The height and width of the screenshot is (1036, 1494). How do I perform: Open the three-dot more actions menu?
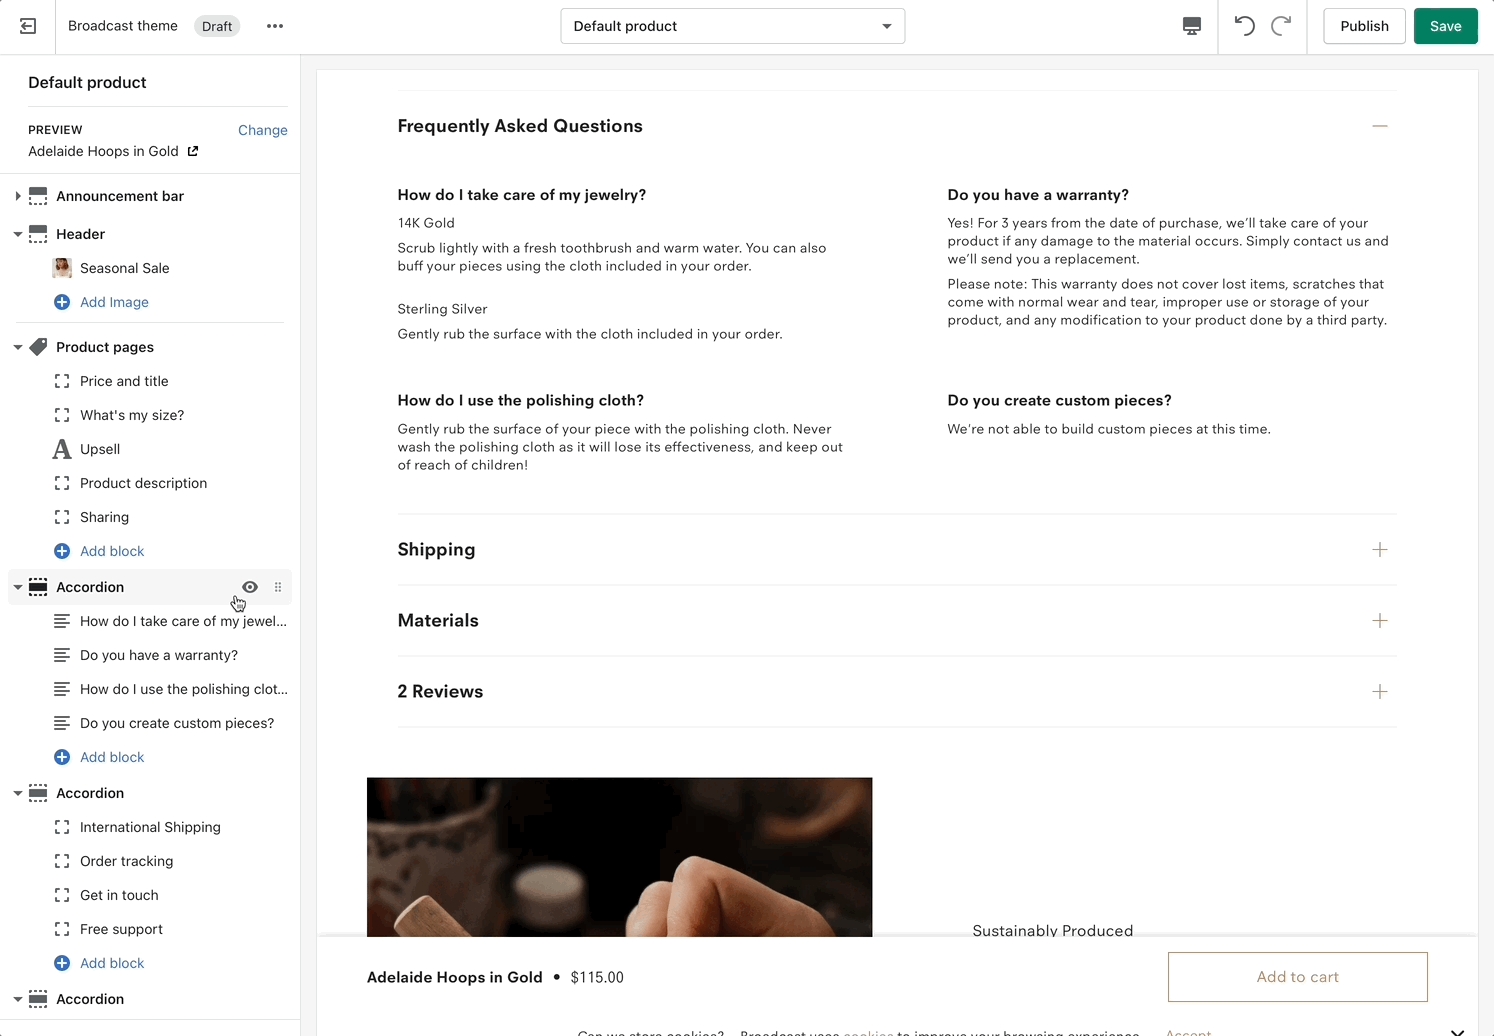[275, 26]
